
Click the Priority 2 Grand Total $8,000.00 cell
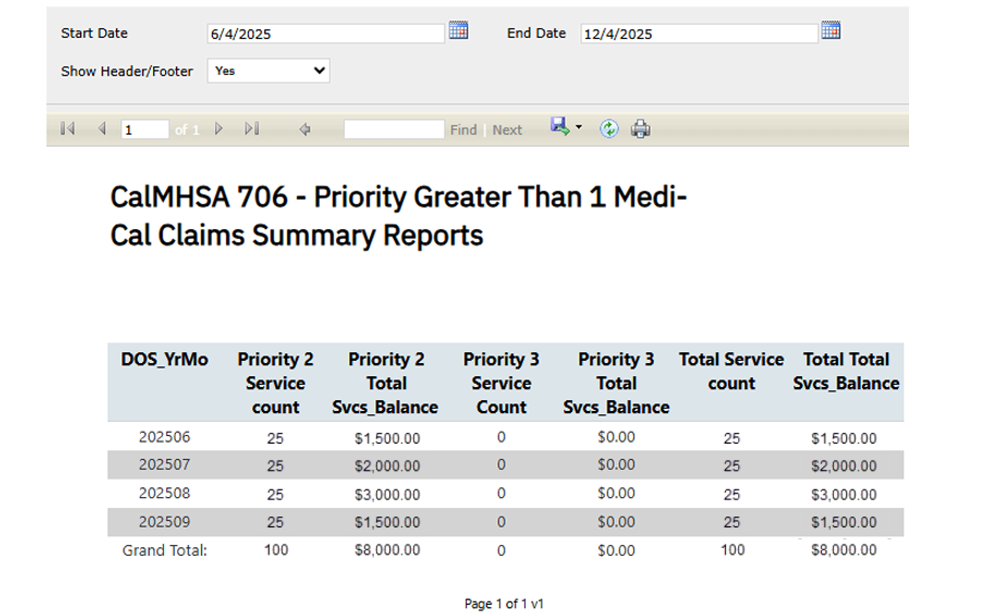point(386,550)
